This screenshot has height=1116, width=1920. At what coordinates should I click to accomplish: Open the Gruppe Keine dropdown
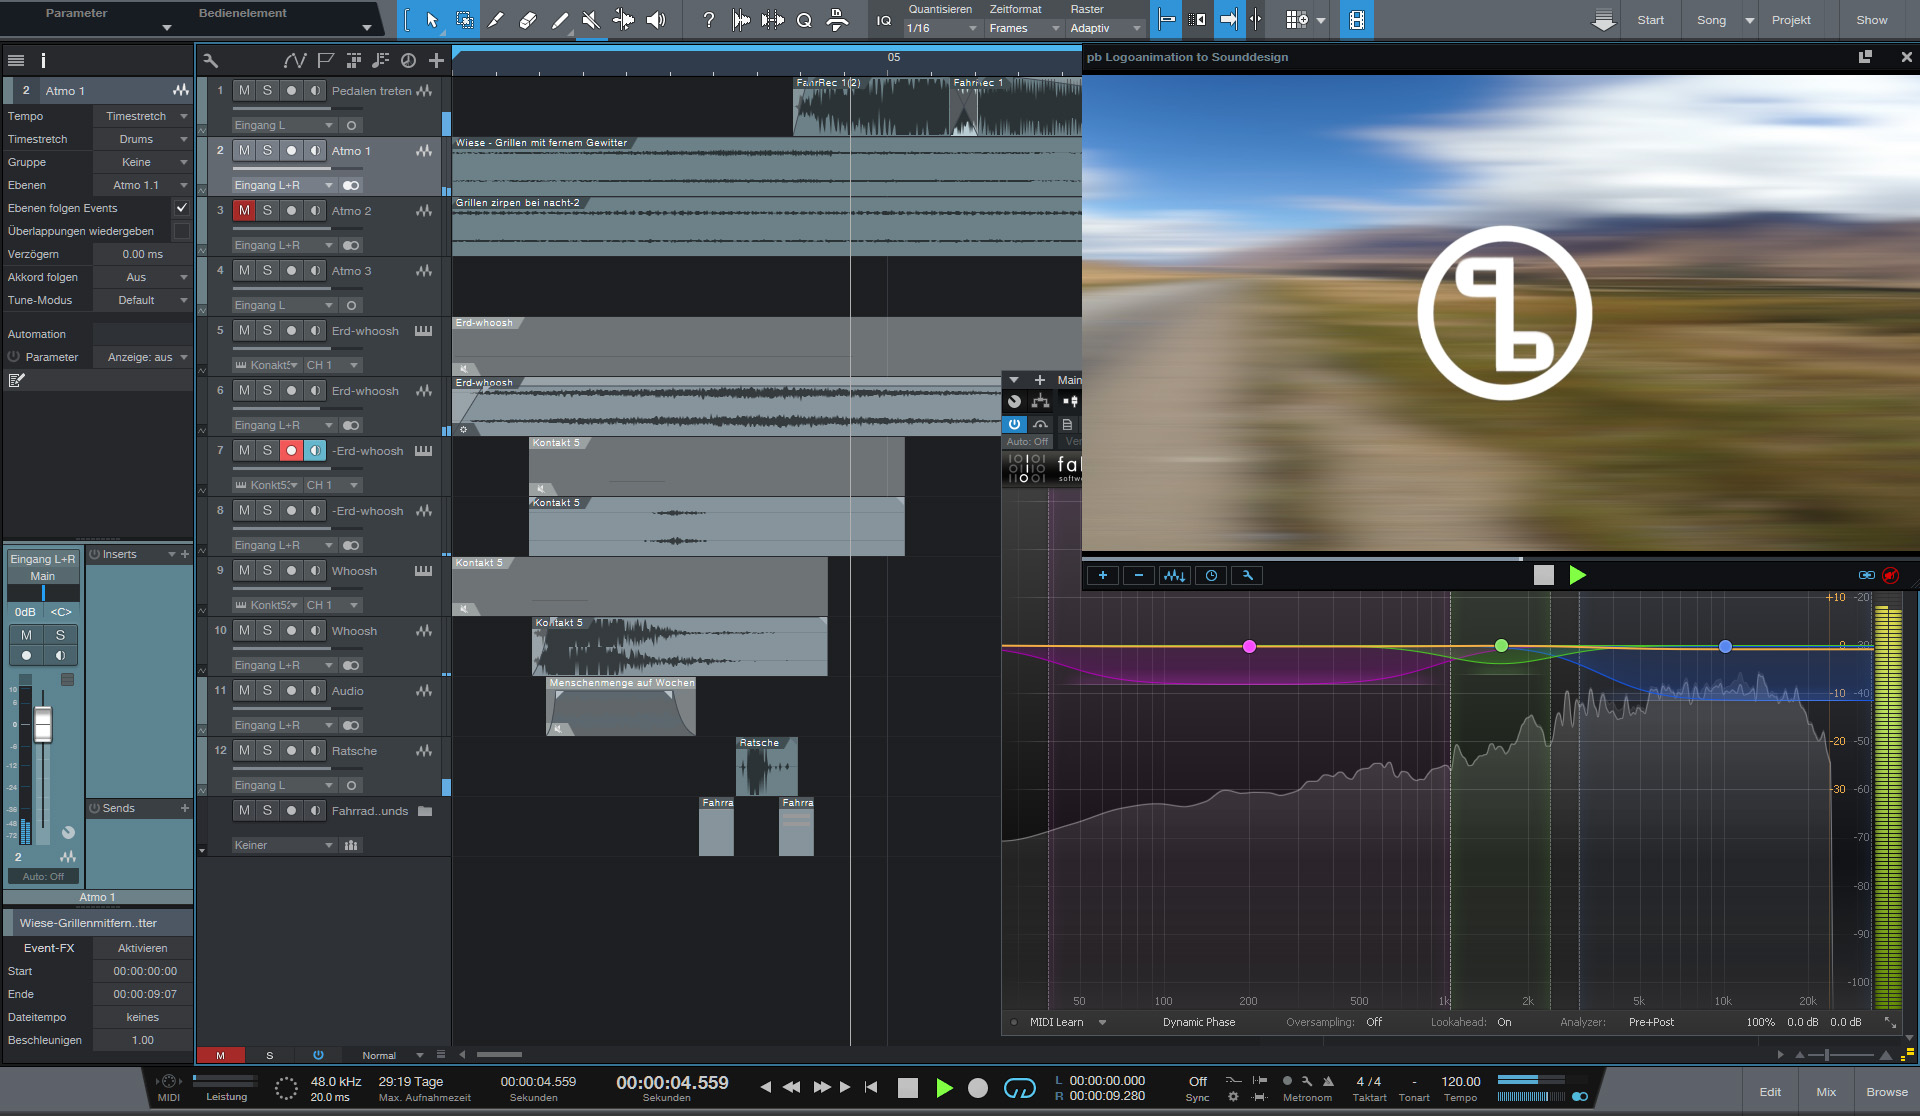click(x=142, y=162)
